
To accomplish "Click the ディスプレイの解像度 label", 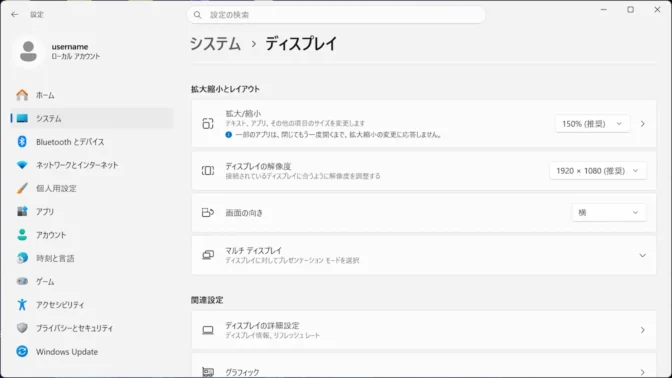I will pyautogui.click(x=258, y=166).
